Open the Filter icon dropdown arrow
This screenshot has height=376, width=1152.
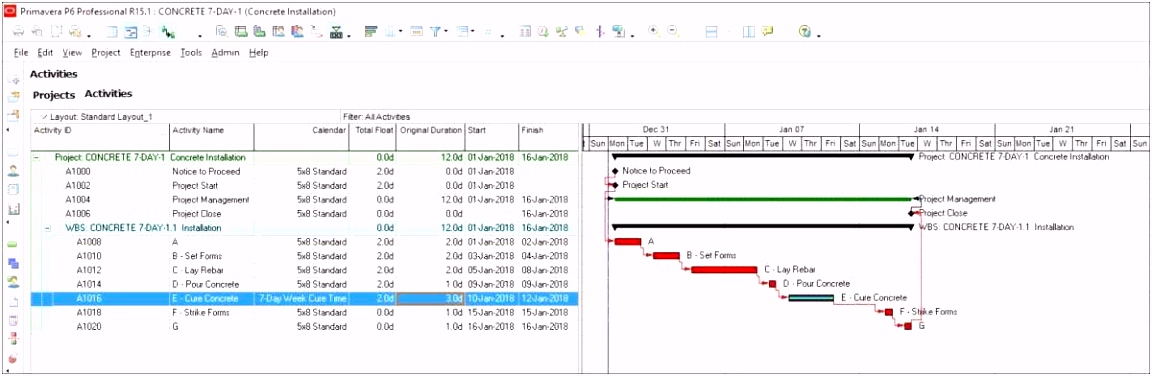pos(446,32)
